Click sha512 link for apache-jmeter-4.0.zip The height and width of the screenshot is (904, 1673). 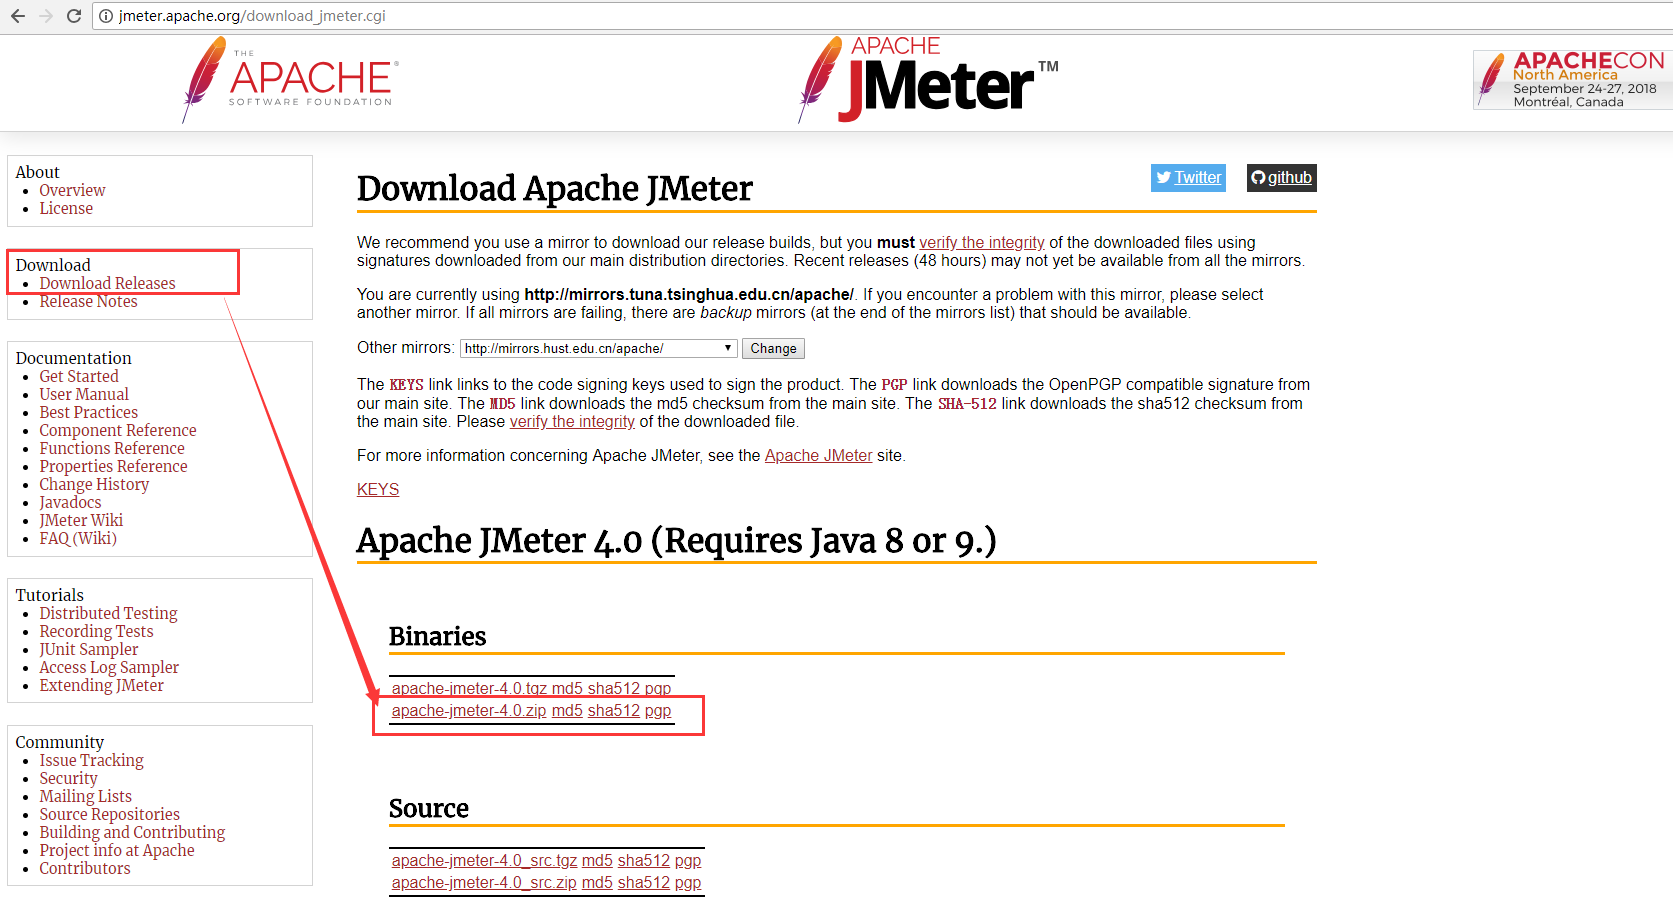613,710
